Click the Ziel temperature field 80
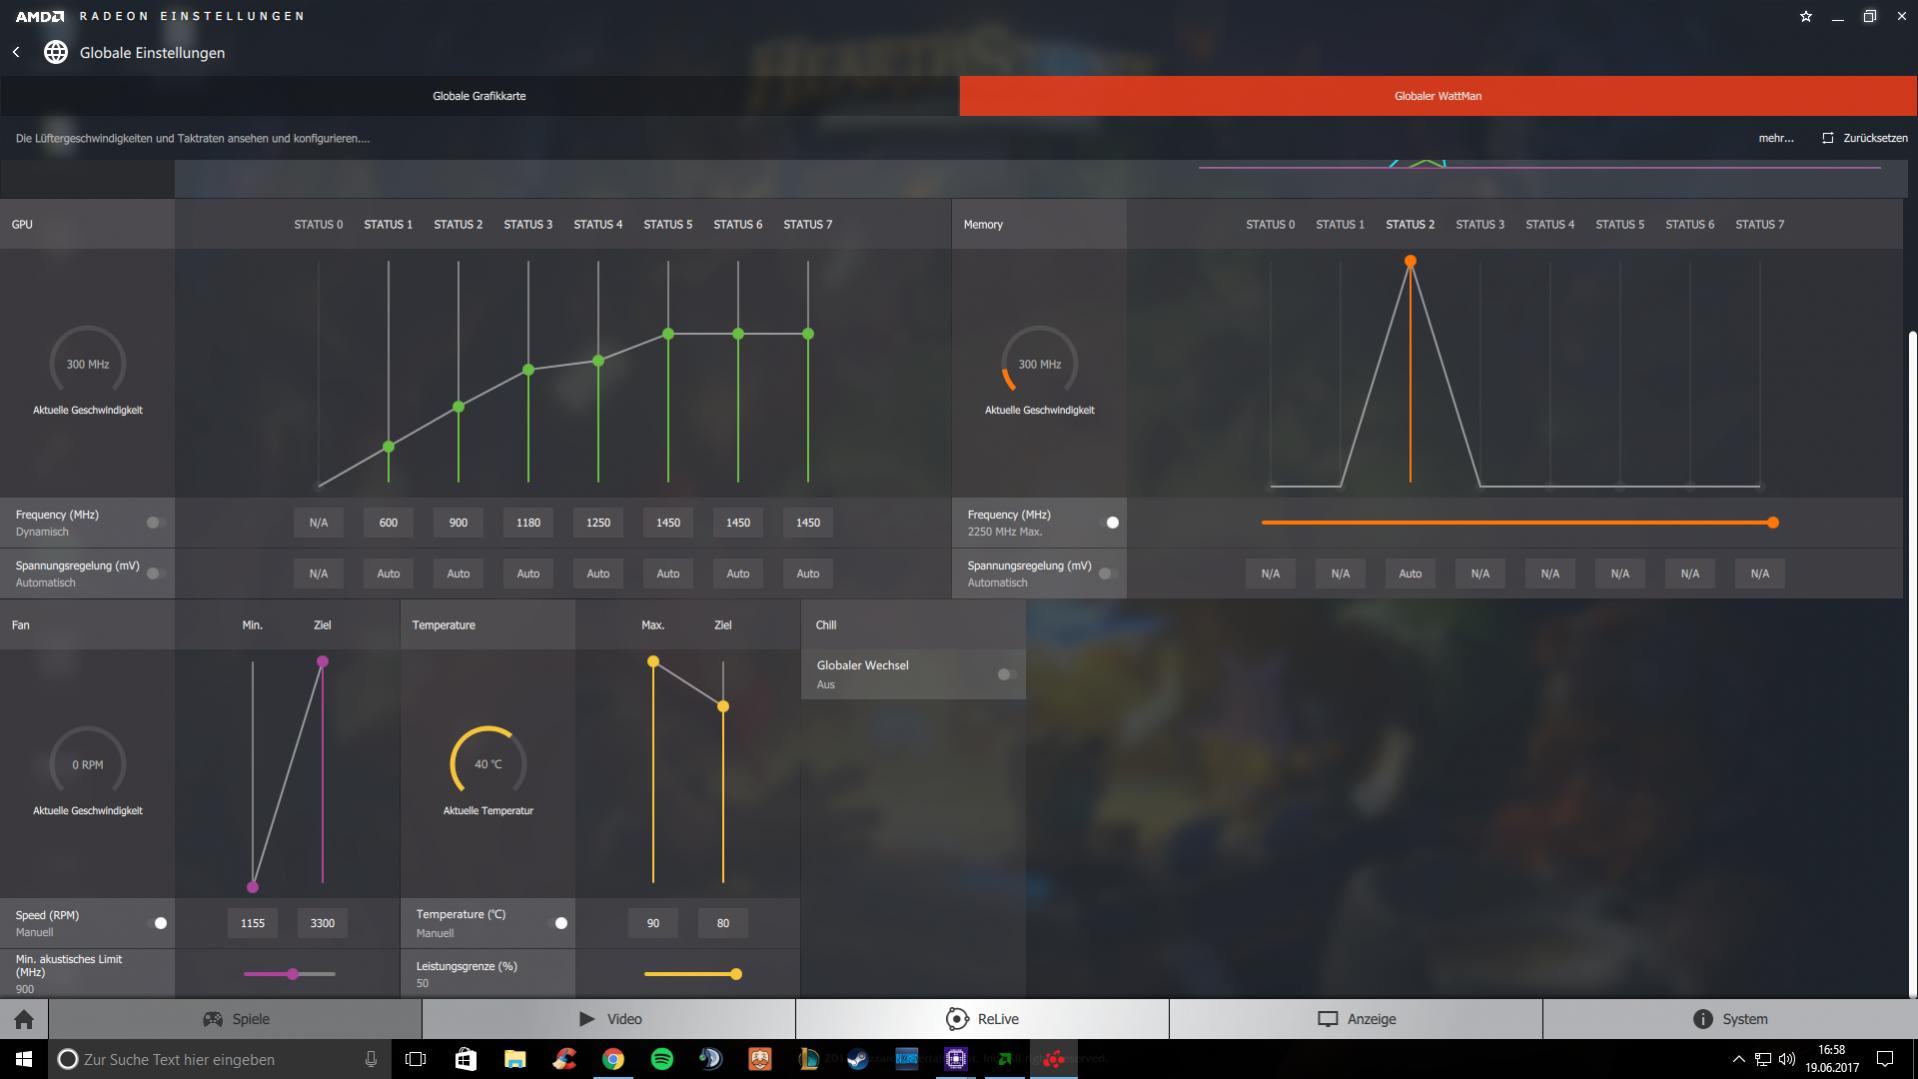This screenshot has height=1079, width=1918. [x=723, y=923]
